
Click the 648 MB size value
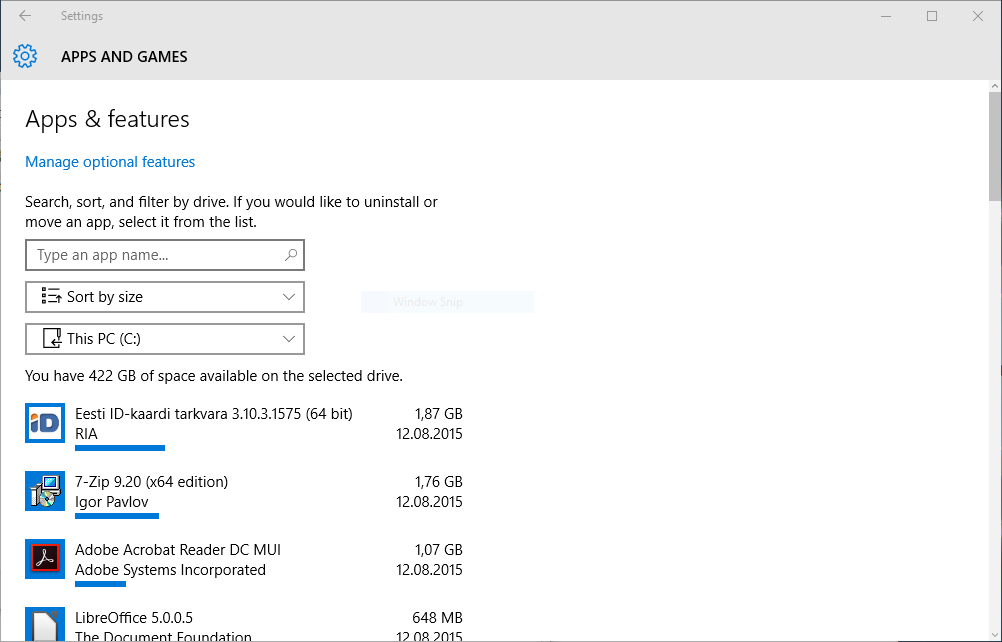coord(437,618)
